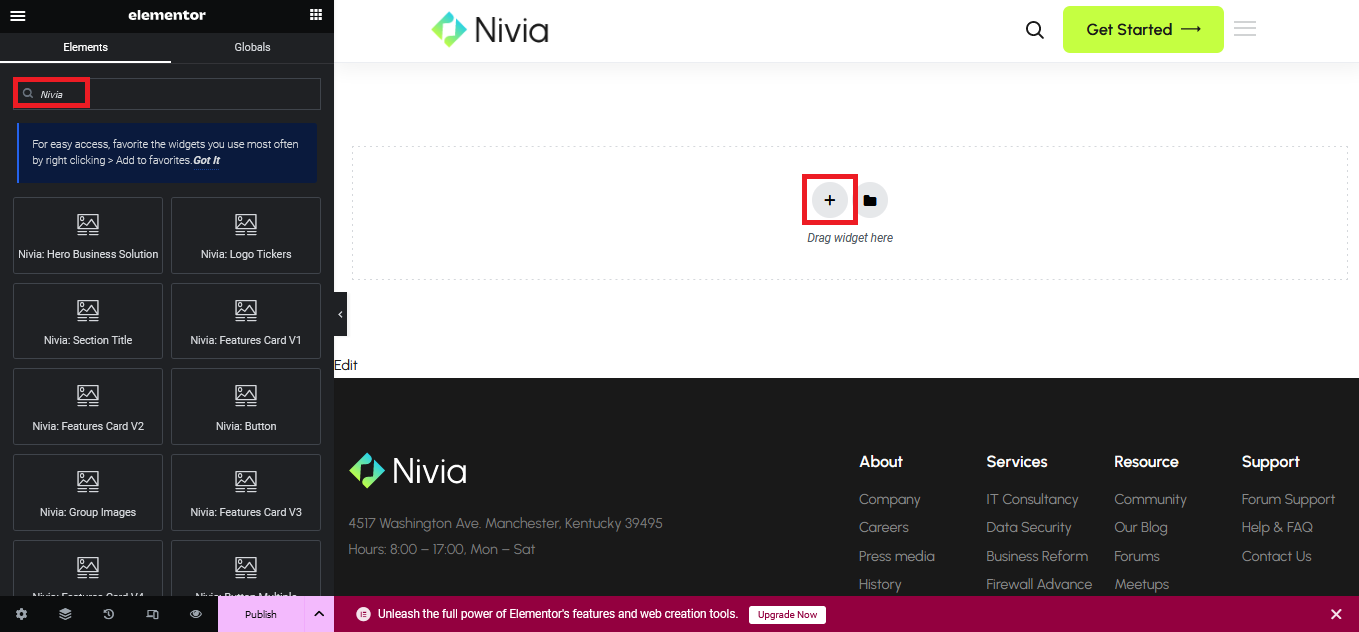Open the revision history icon

108,614
